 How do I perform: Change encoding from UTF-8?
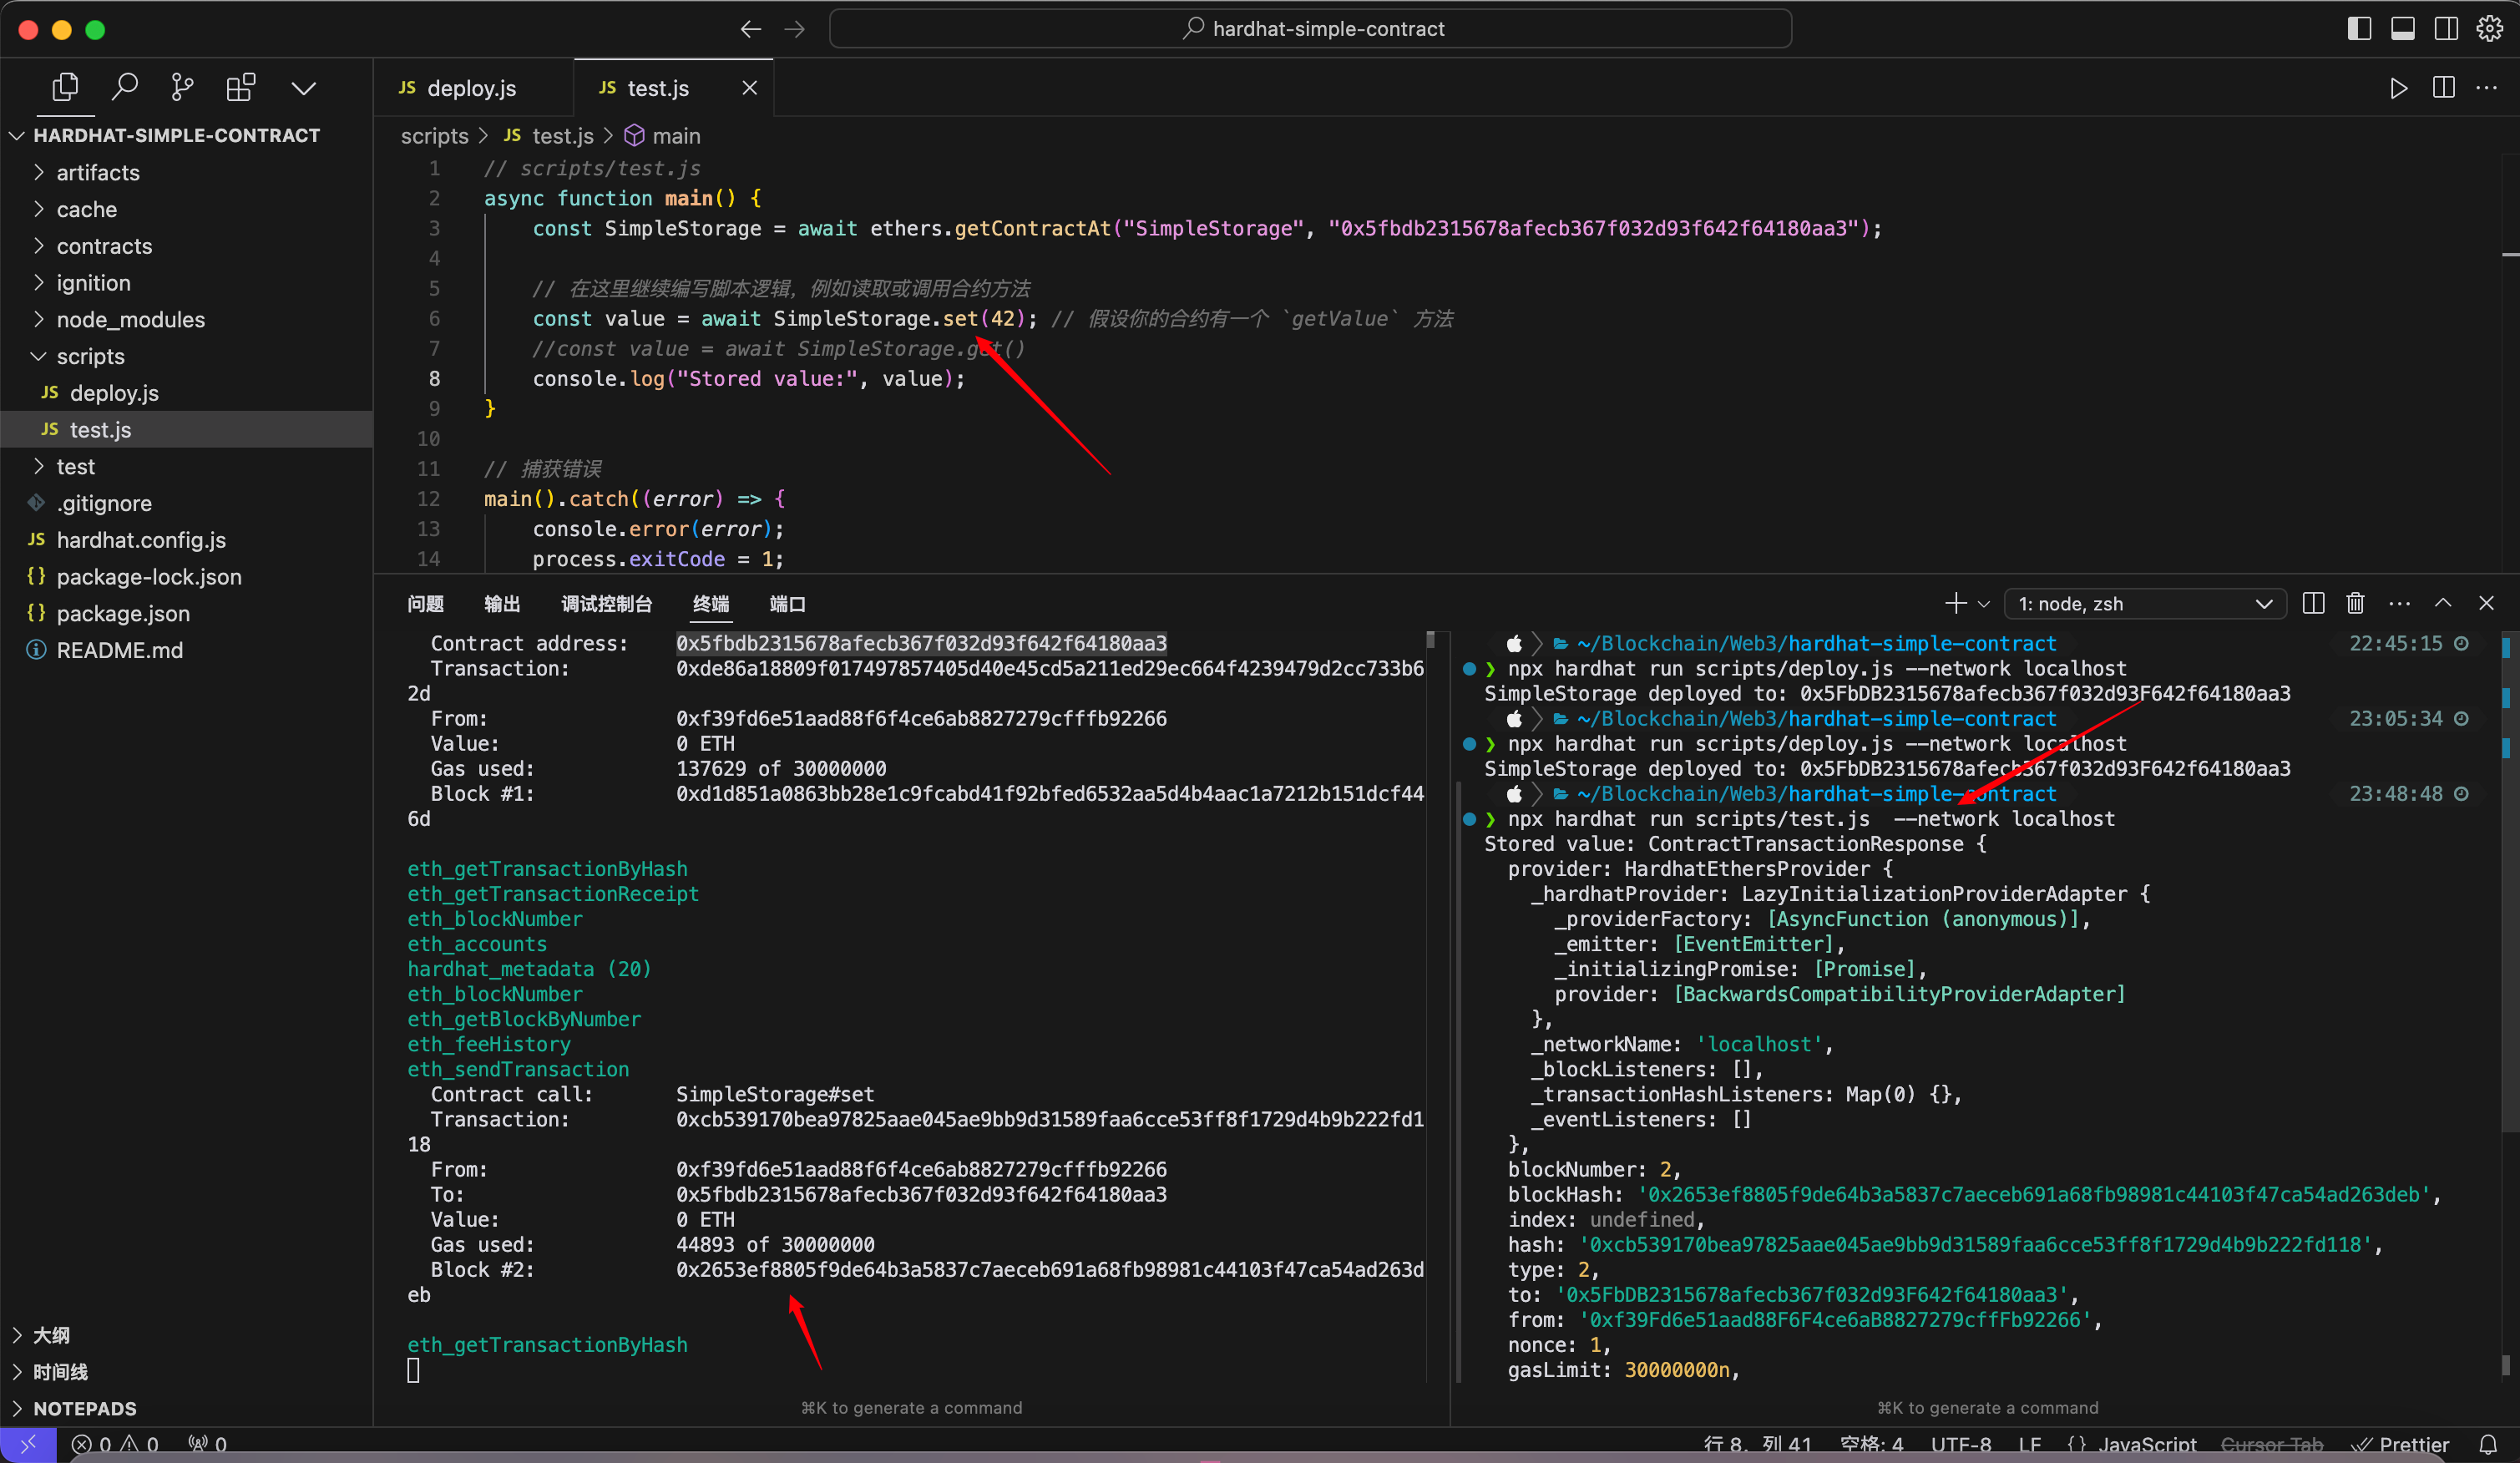point(1960,1444)
